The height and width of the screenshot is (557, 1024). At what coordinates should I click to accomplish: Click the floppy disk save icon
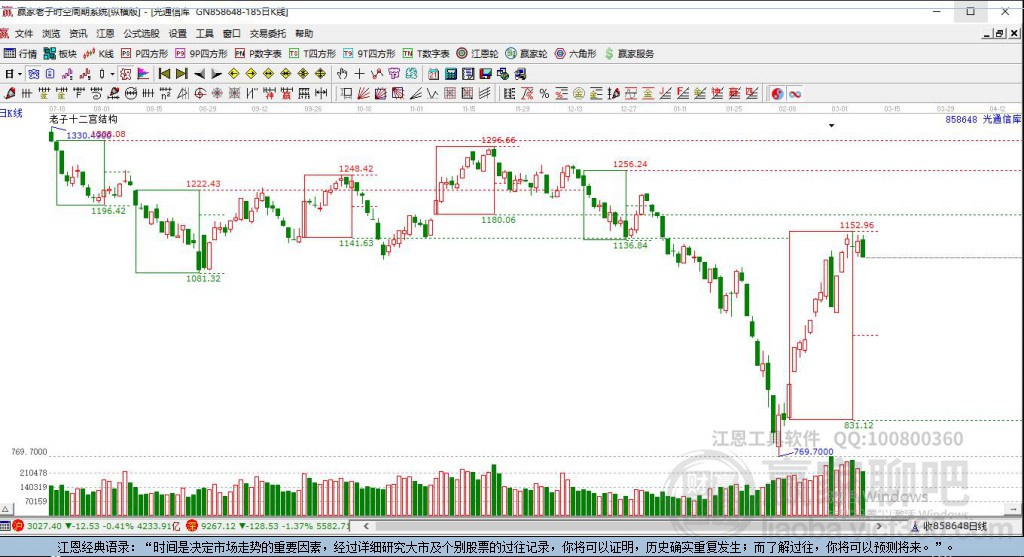[485, 74]
